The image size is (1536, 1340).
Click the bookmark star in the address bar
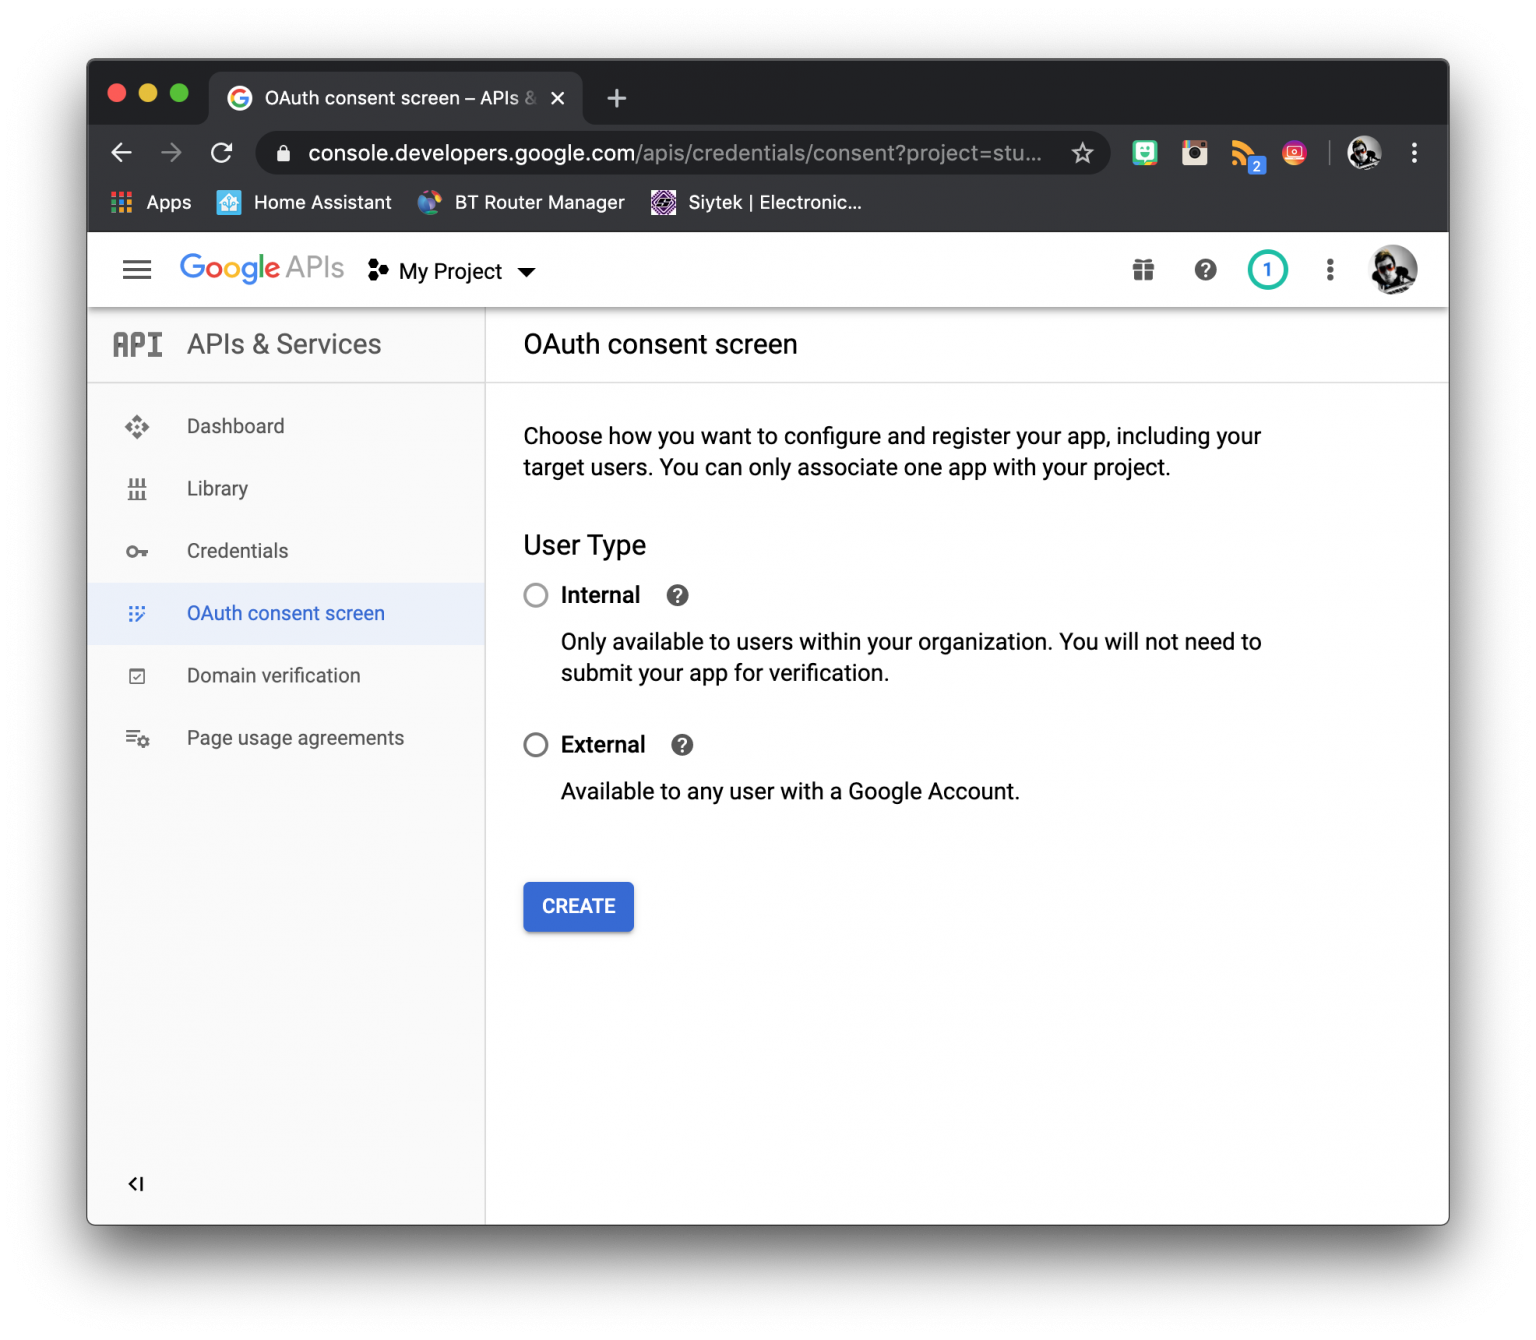(1083, 153)
